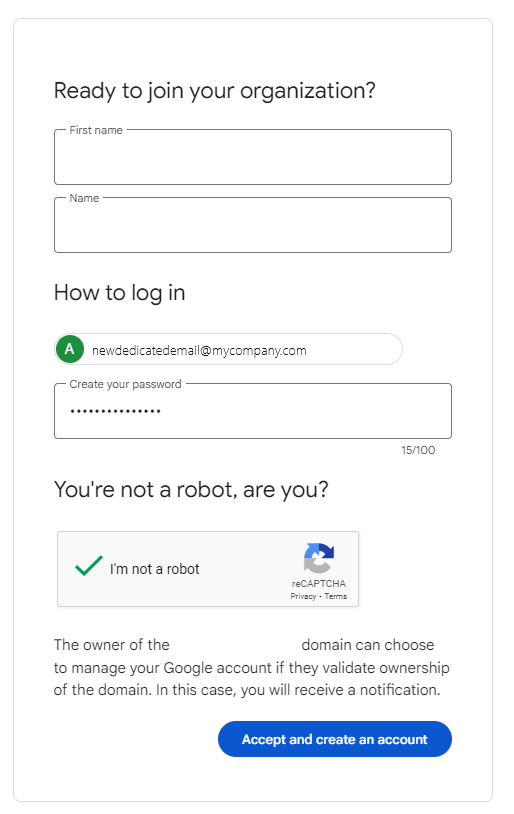Click the 15/100 character counter

tap(418, 450)
